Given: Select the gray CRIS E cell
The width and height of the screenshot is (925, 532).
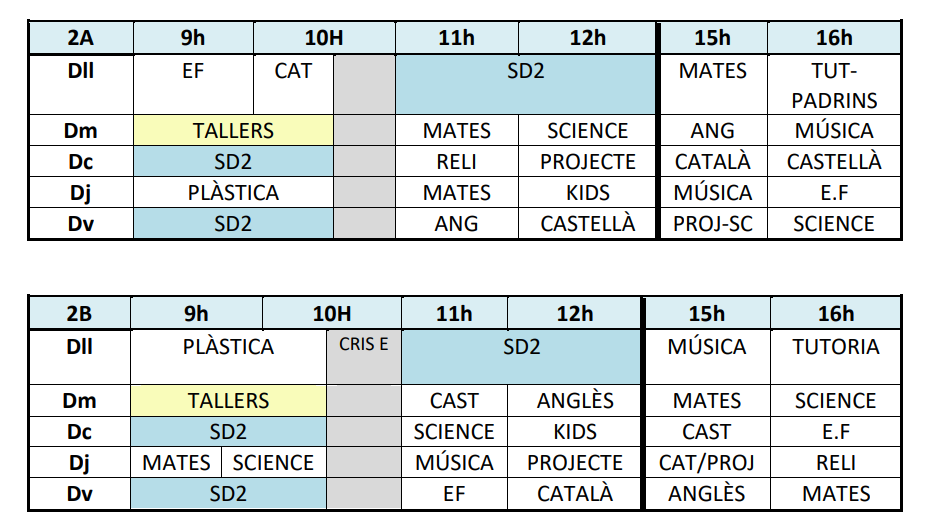Looking at the screenshot, I should (363, 346).
